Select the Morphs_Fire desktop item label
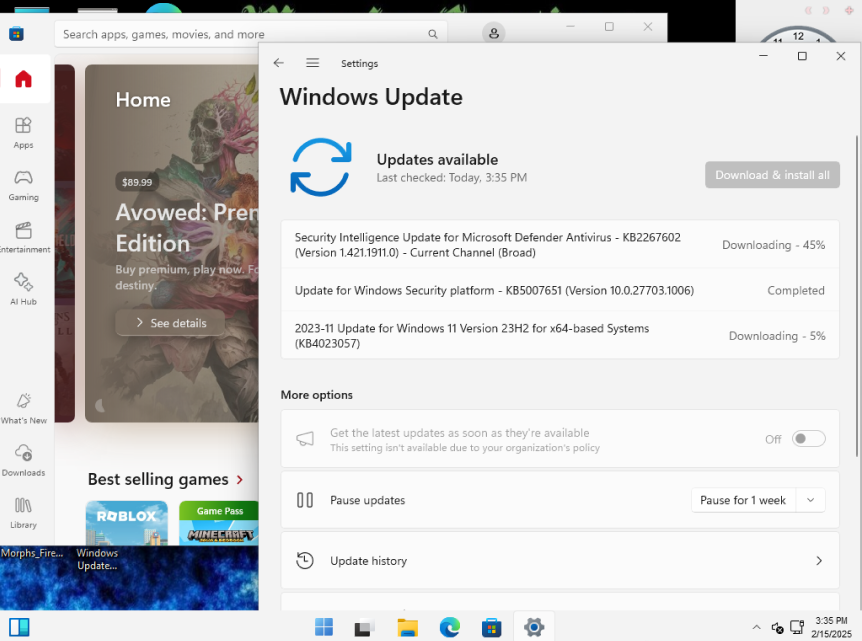 pos(32,553)
